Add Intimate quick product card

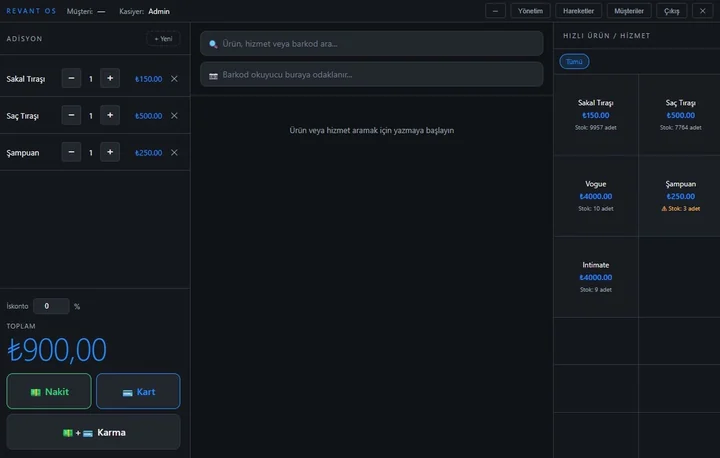[596, 277]
